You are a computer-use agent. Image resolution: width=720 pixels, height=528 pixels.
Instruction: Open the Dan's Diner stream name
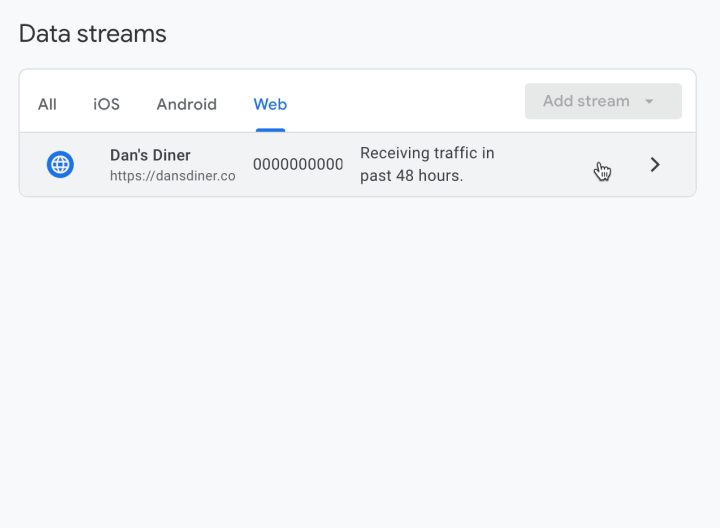point(150,155)
